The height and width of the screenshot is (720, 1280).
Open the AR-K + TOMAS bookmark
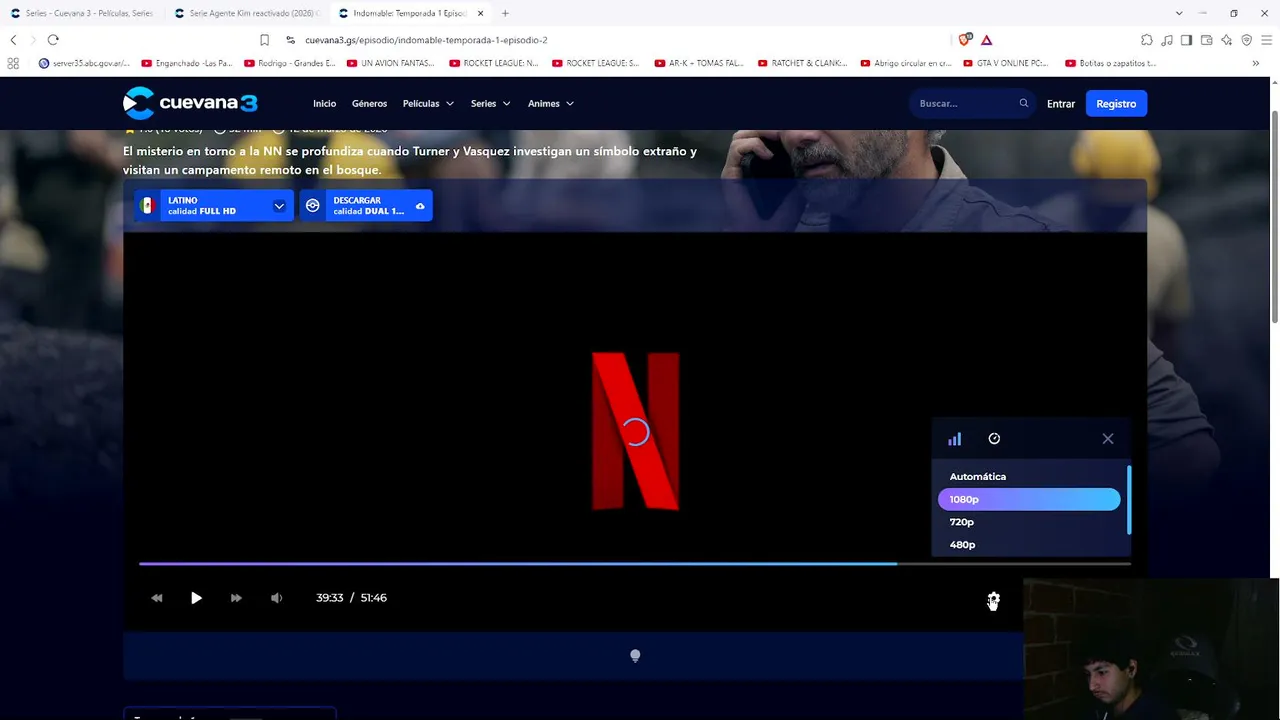(x=699, y=63)
